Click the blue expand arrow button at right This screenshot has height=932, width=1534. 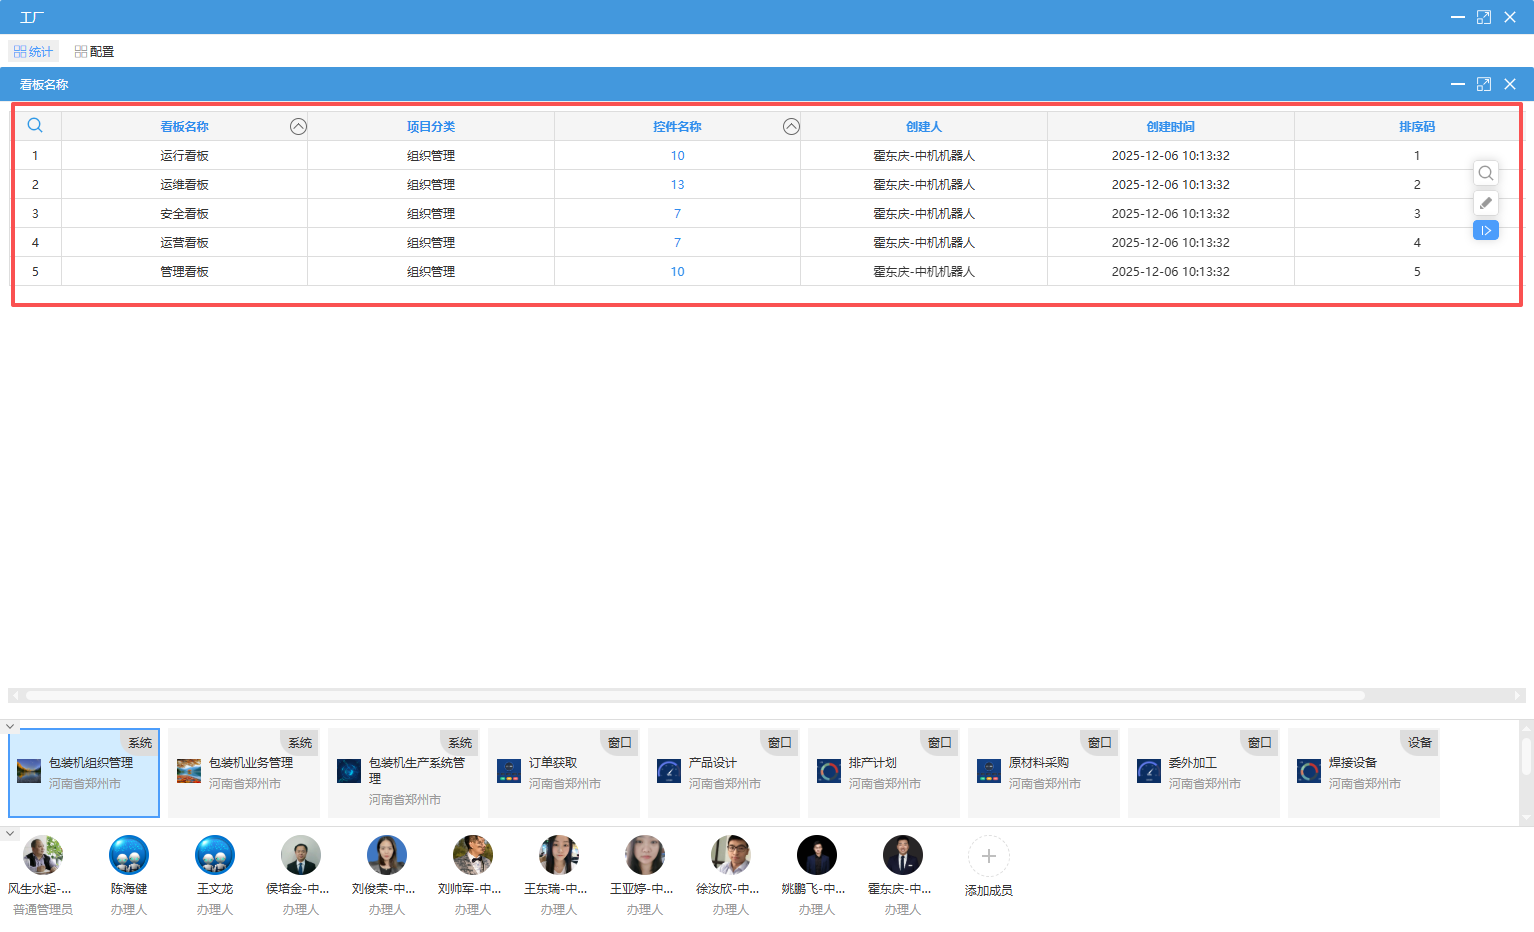tap(1486, 231)
